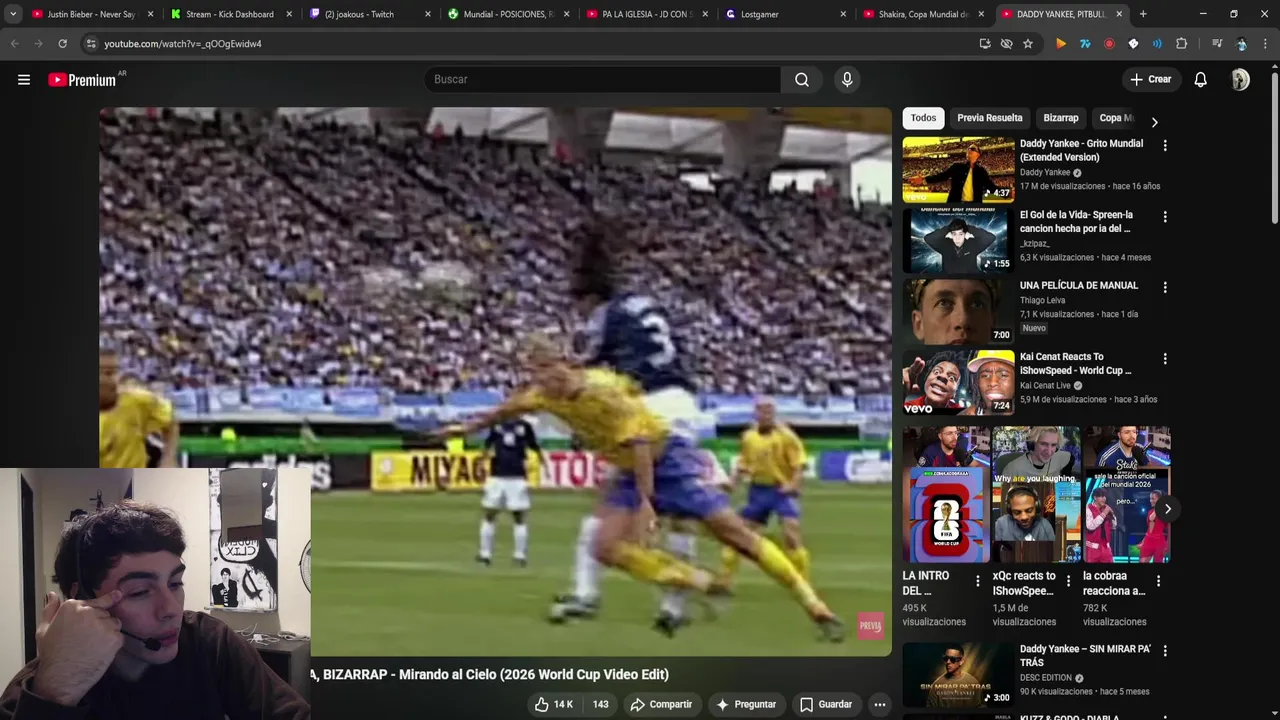The height and width of the screenshot is (720, 1280).
Task: Click into the Buscar search field
Action: coord(602,80)
